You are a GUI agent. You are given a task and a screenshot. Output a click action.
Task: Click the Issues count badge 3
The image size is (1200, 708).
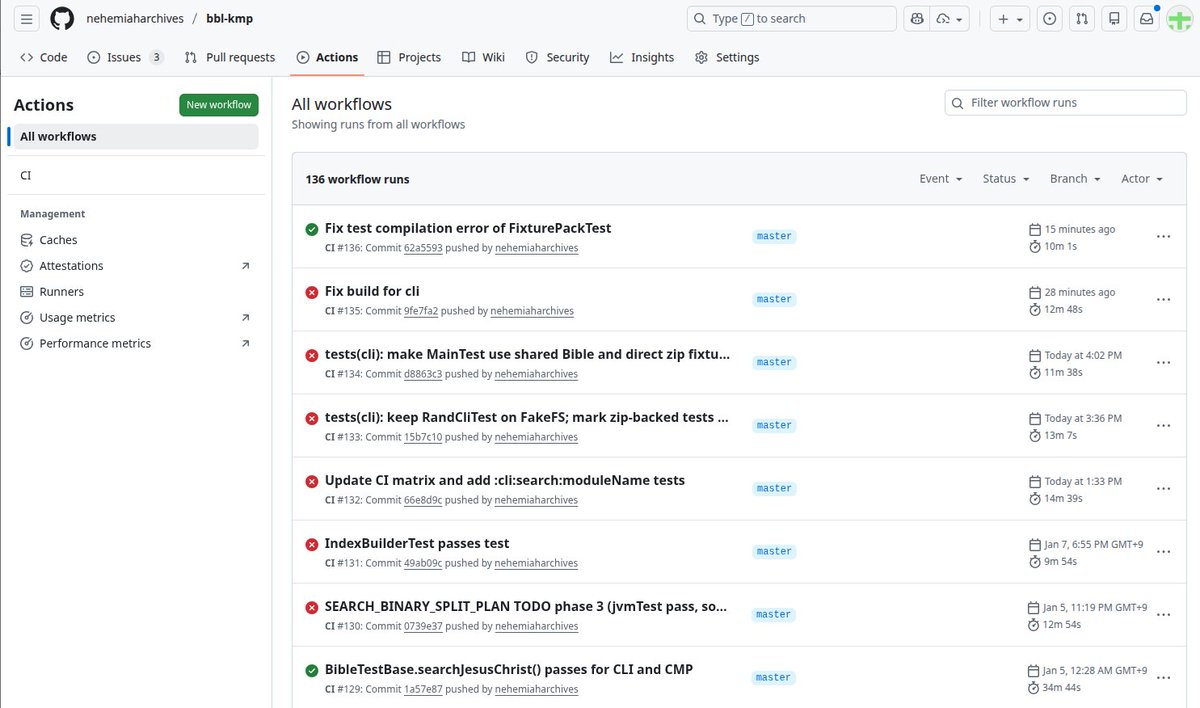pos(156,58)
